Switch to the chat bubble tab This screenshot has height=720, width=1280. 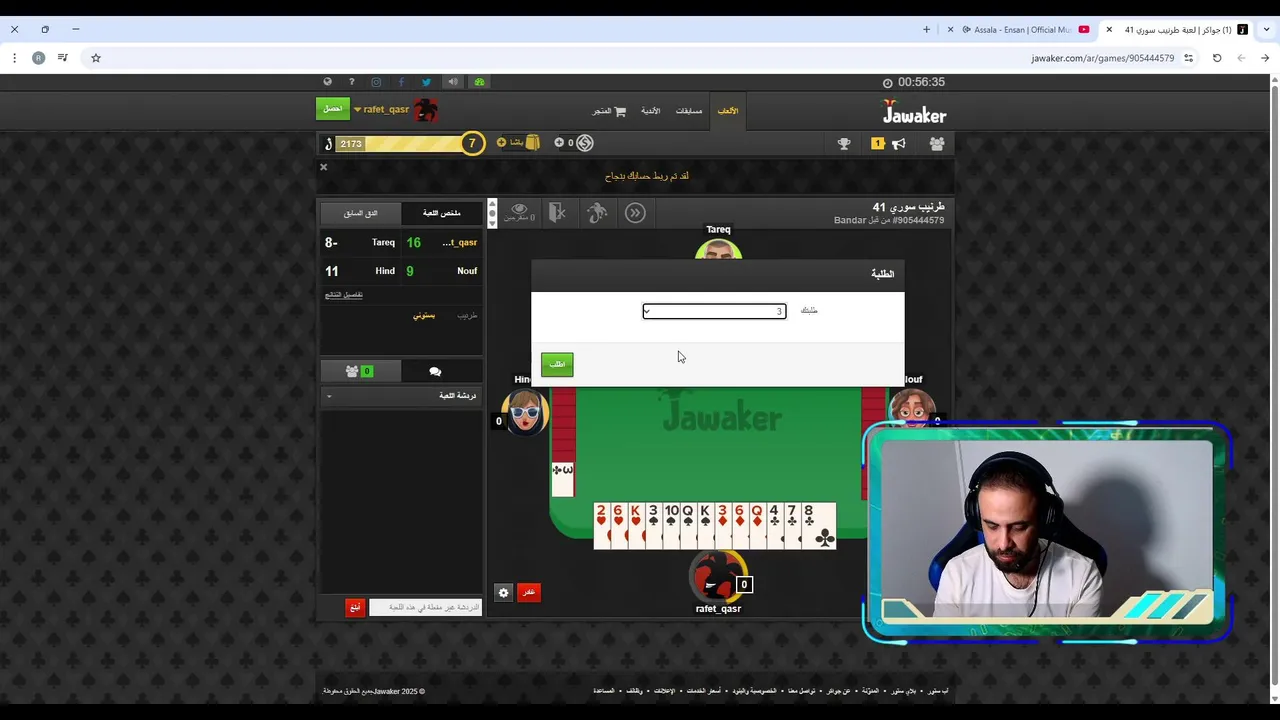coord(435,371)
